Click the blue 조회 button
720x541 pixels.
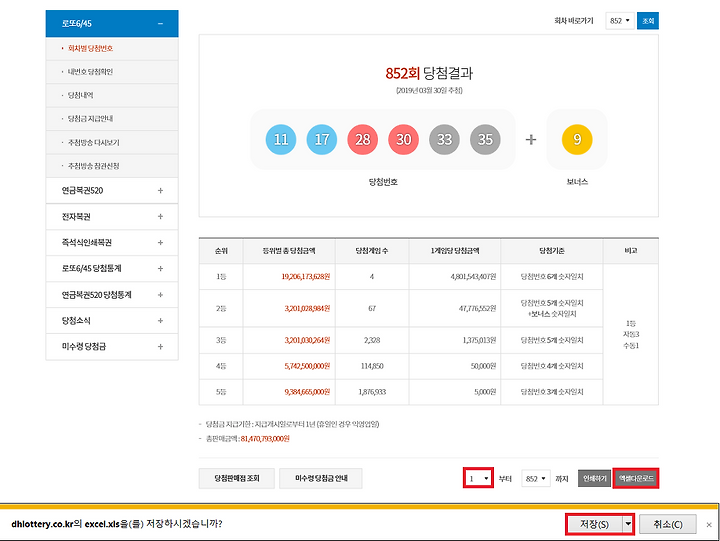(x=648, y=21)
